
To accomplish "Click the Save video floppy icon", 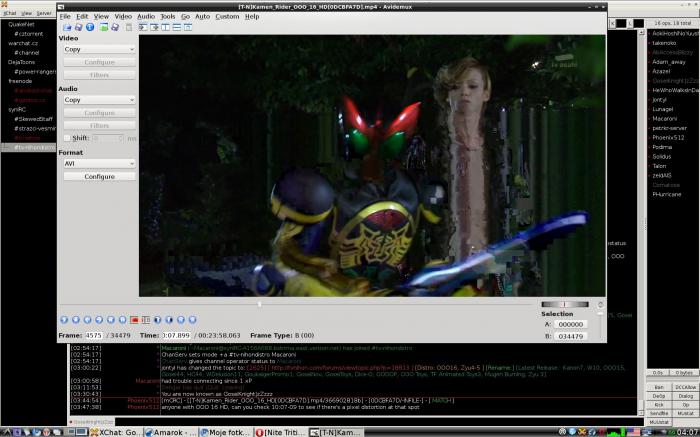I will 78,27.
